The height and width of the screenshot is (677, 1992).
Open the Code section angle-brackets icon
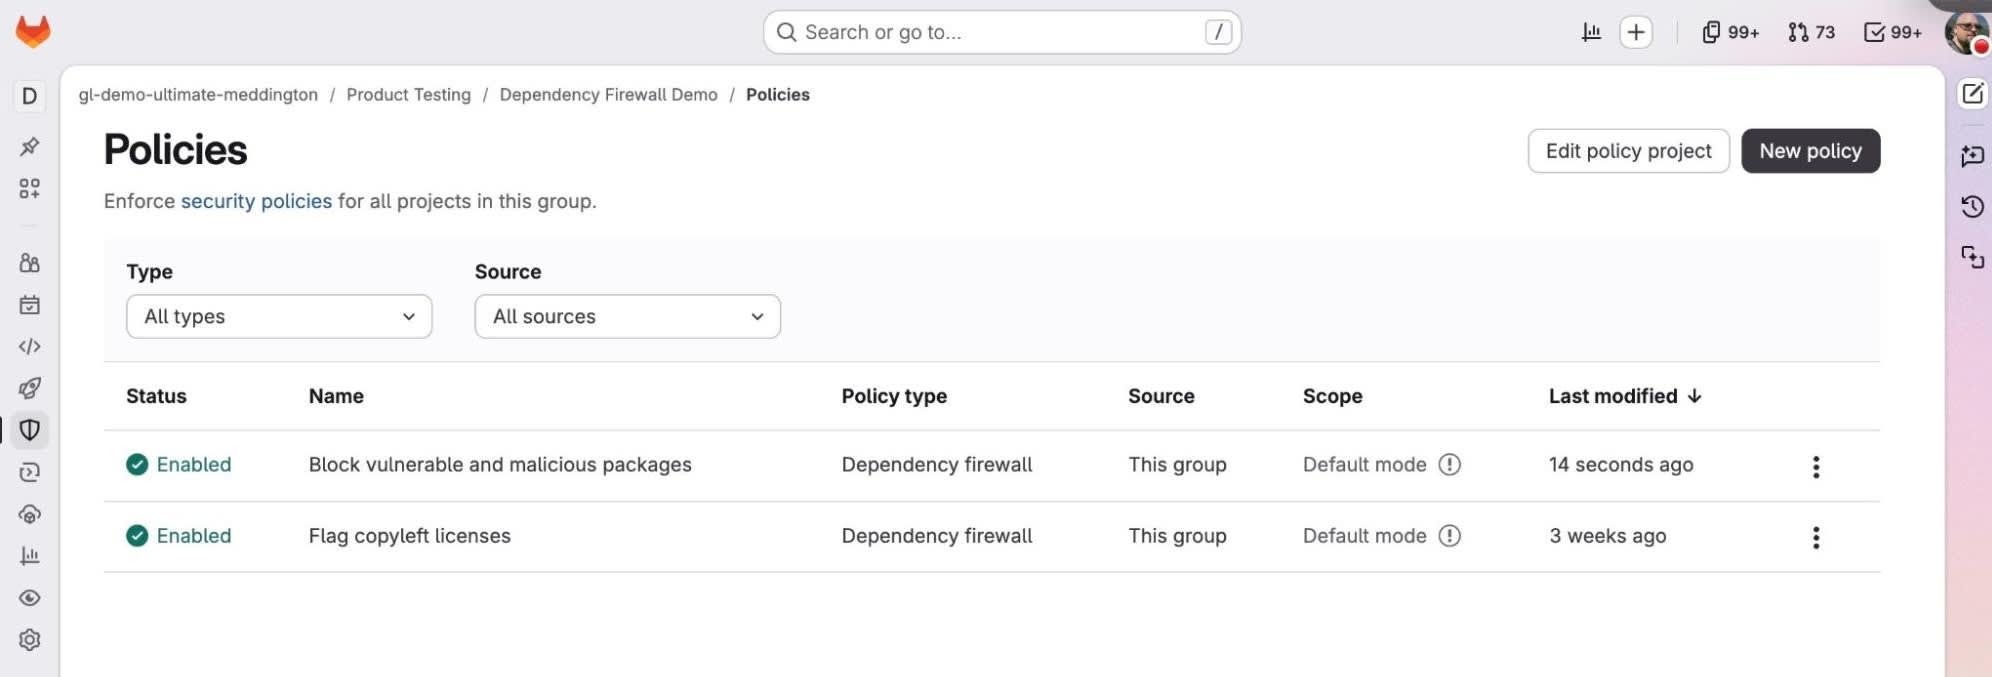pyautogui.click(x=30, y=347)
